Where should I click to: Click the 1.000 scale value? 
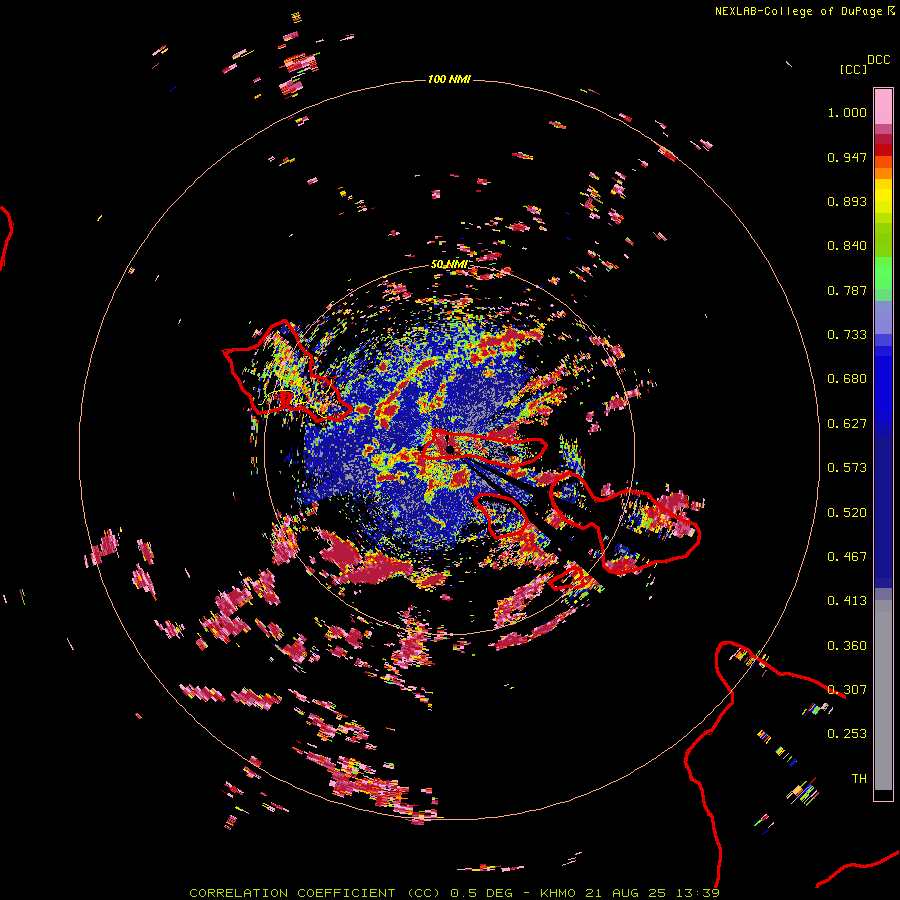tap(847, 112)
